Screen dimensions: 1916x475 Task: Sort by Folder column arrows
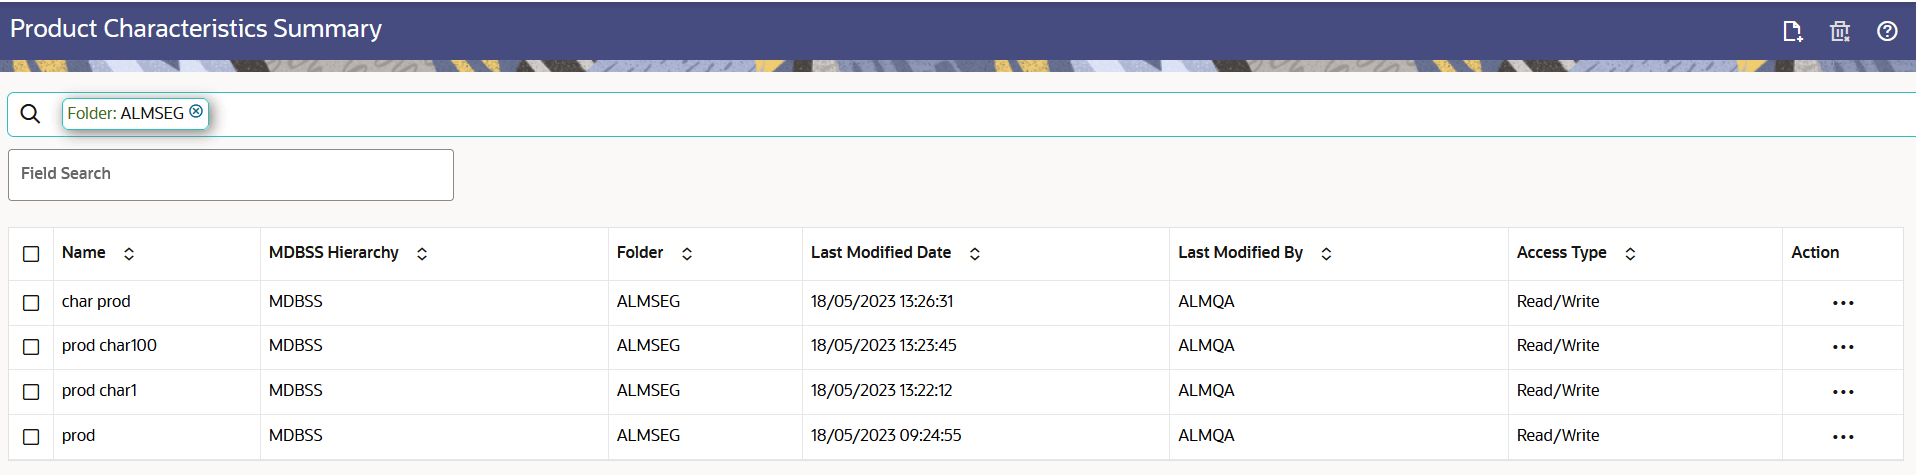(687, 254)
